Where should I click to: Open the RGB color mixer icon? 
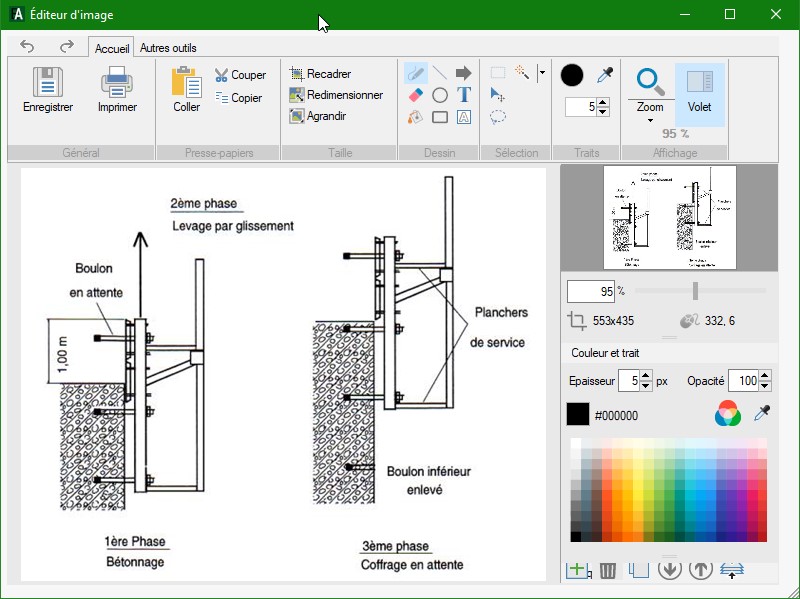(728, 414)
